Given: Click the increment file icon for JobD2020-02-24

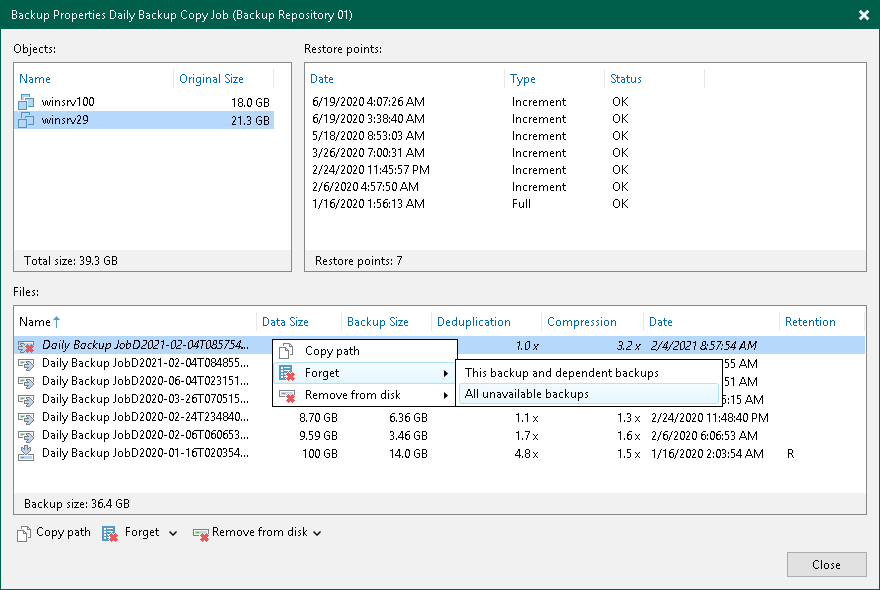Looking at the screenshot, I should pyautogui.click(x=27, y=417).
